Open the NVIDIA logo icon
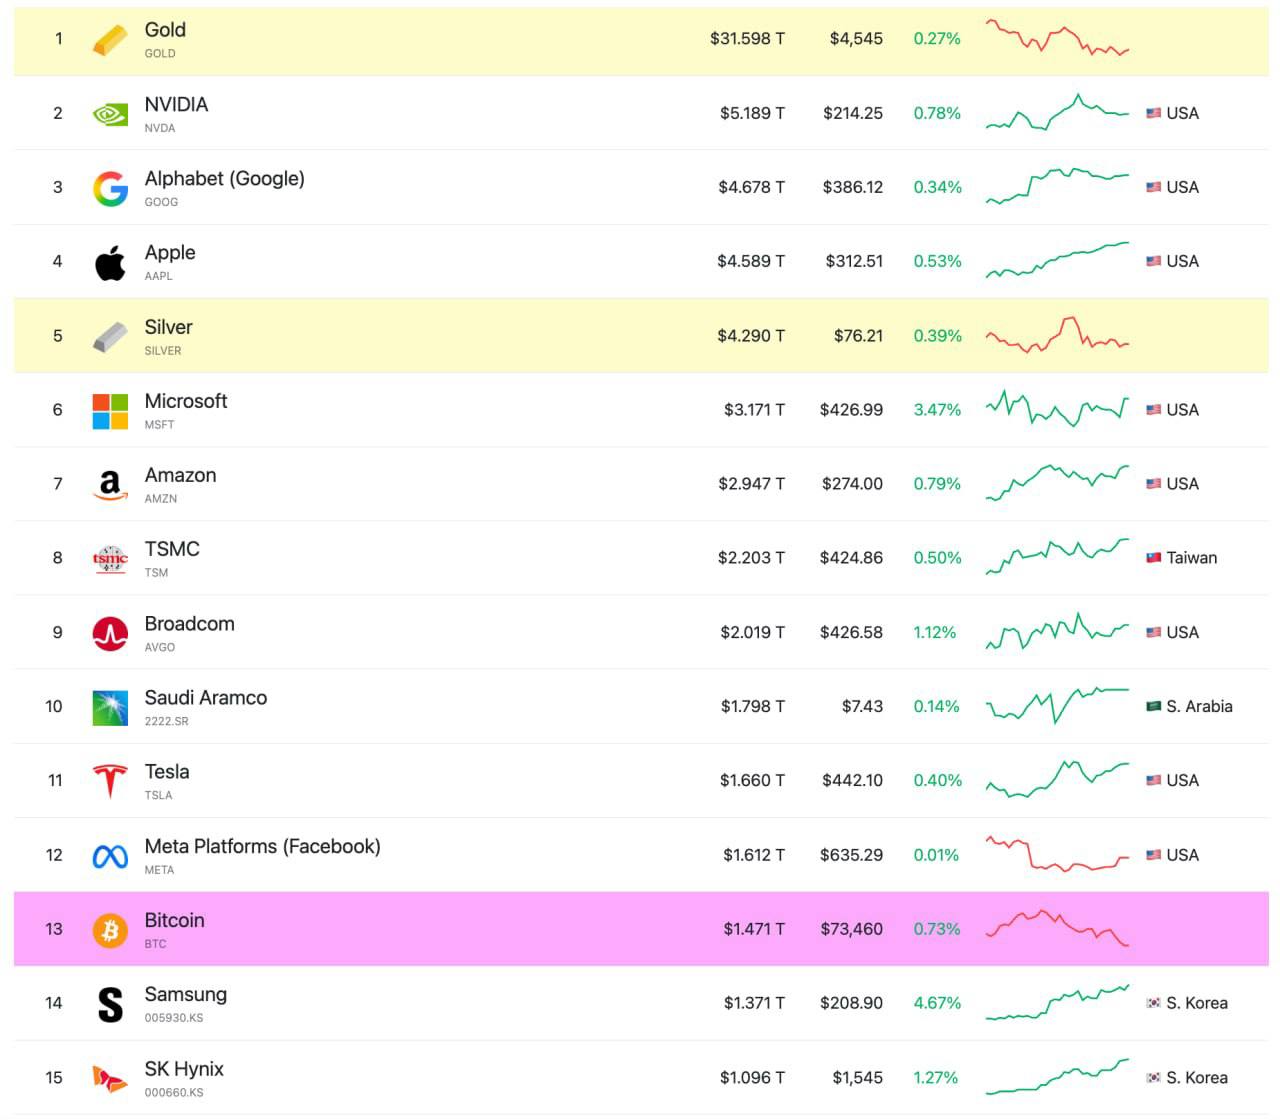Image resolution: width=1280 pixels, height=1120 pixels. [x=110, y=114]
